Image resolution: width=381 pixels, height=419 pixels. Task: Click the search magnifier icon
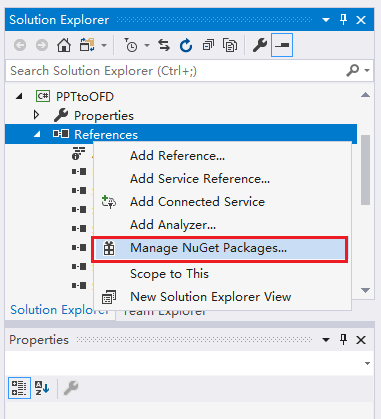353,70
